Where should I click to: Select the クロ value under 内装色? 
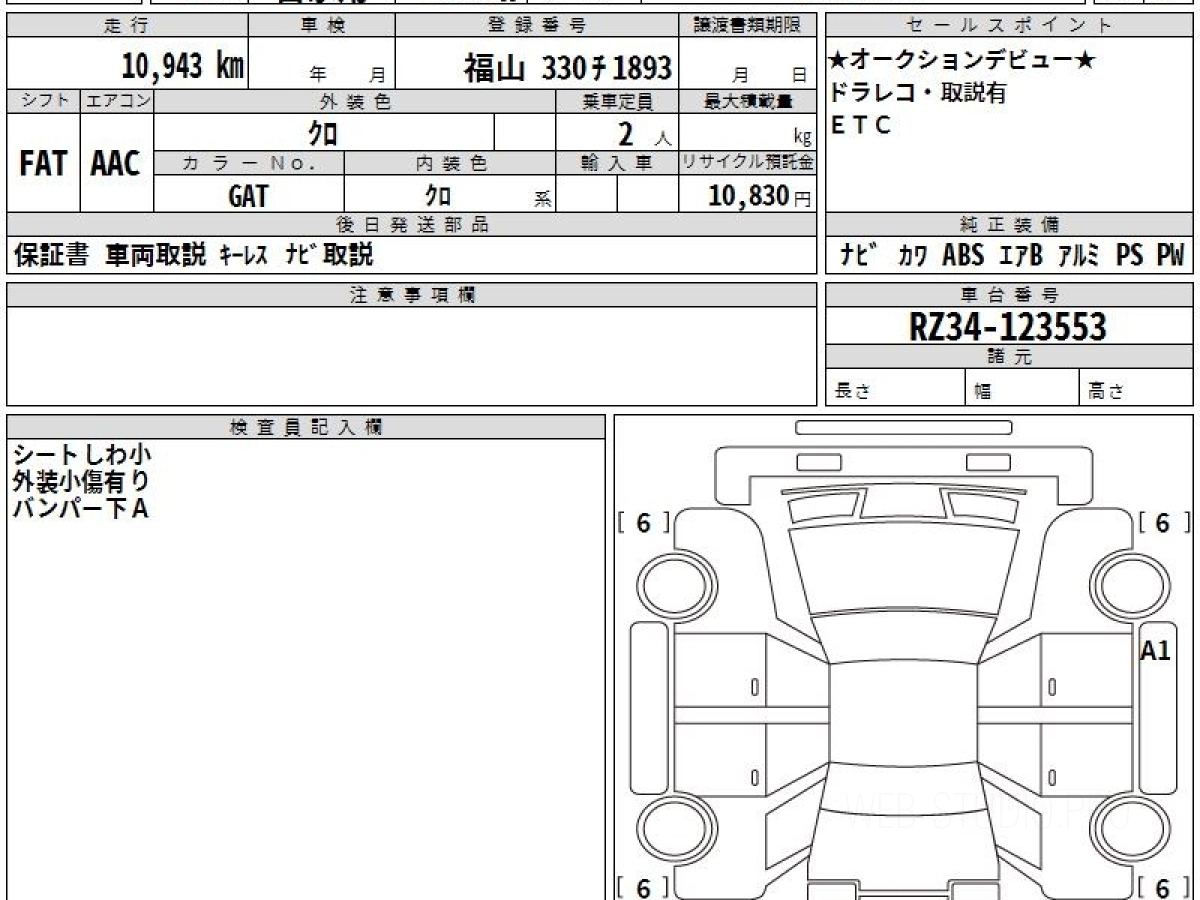438,196
